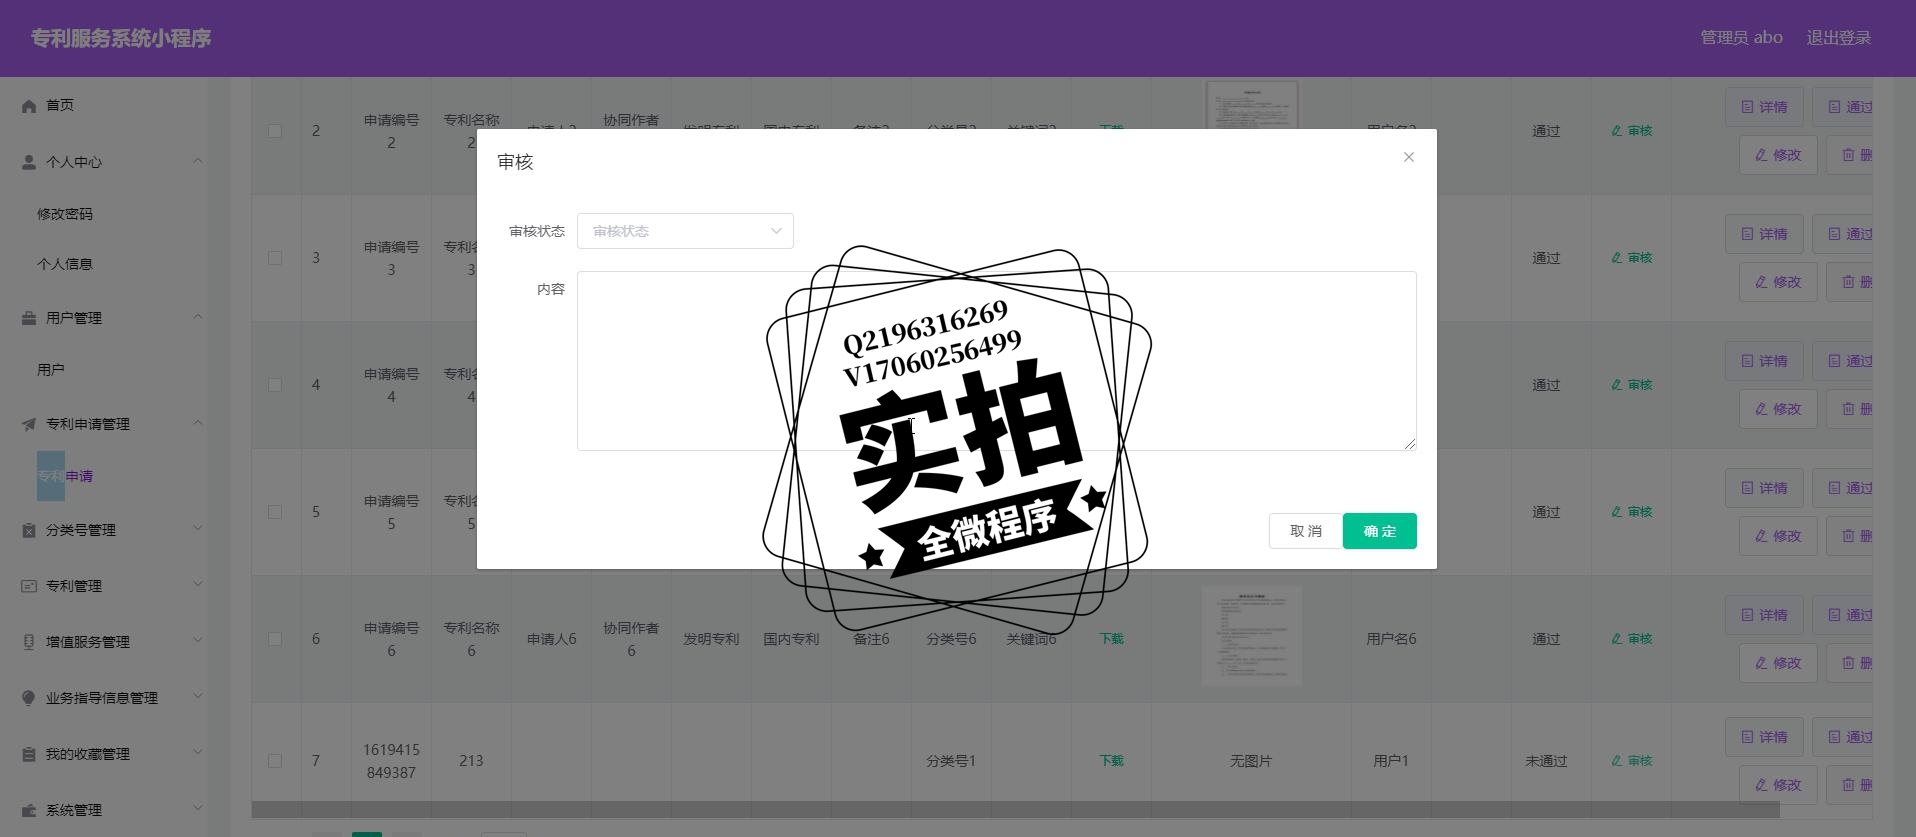
Task: Click the icon beside 我的收藏管理
Action: point(29,754)
